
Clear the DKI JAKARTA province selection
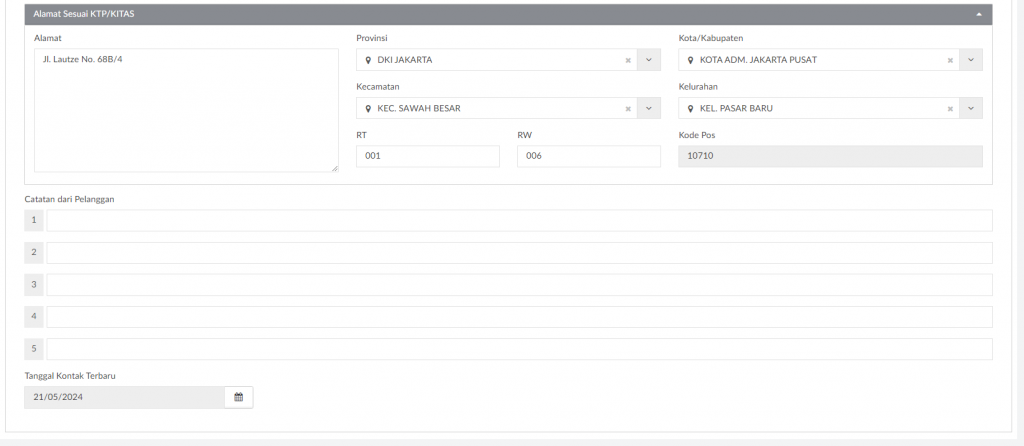(628, 60)
